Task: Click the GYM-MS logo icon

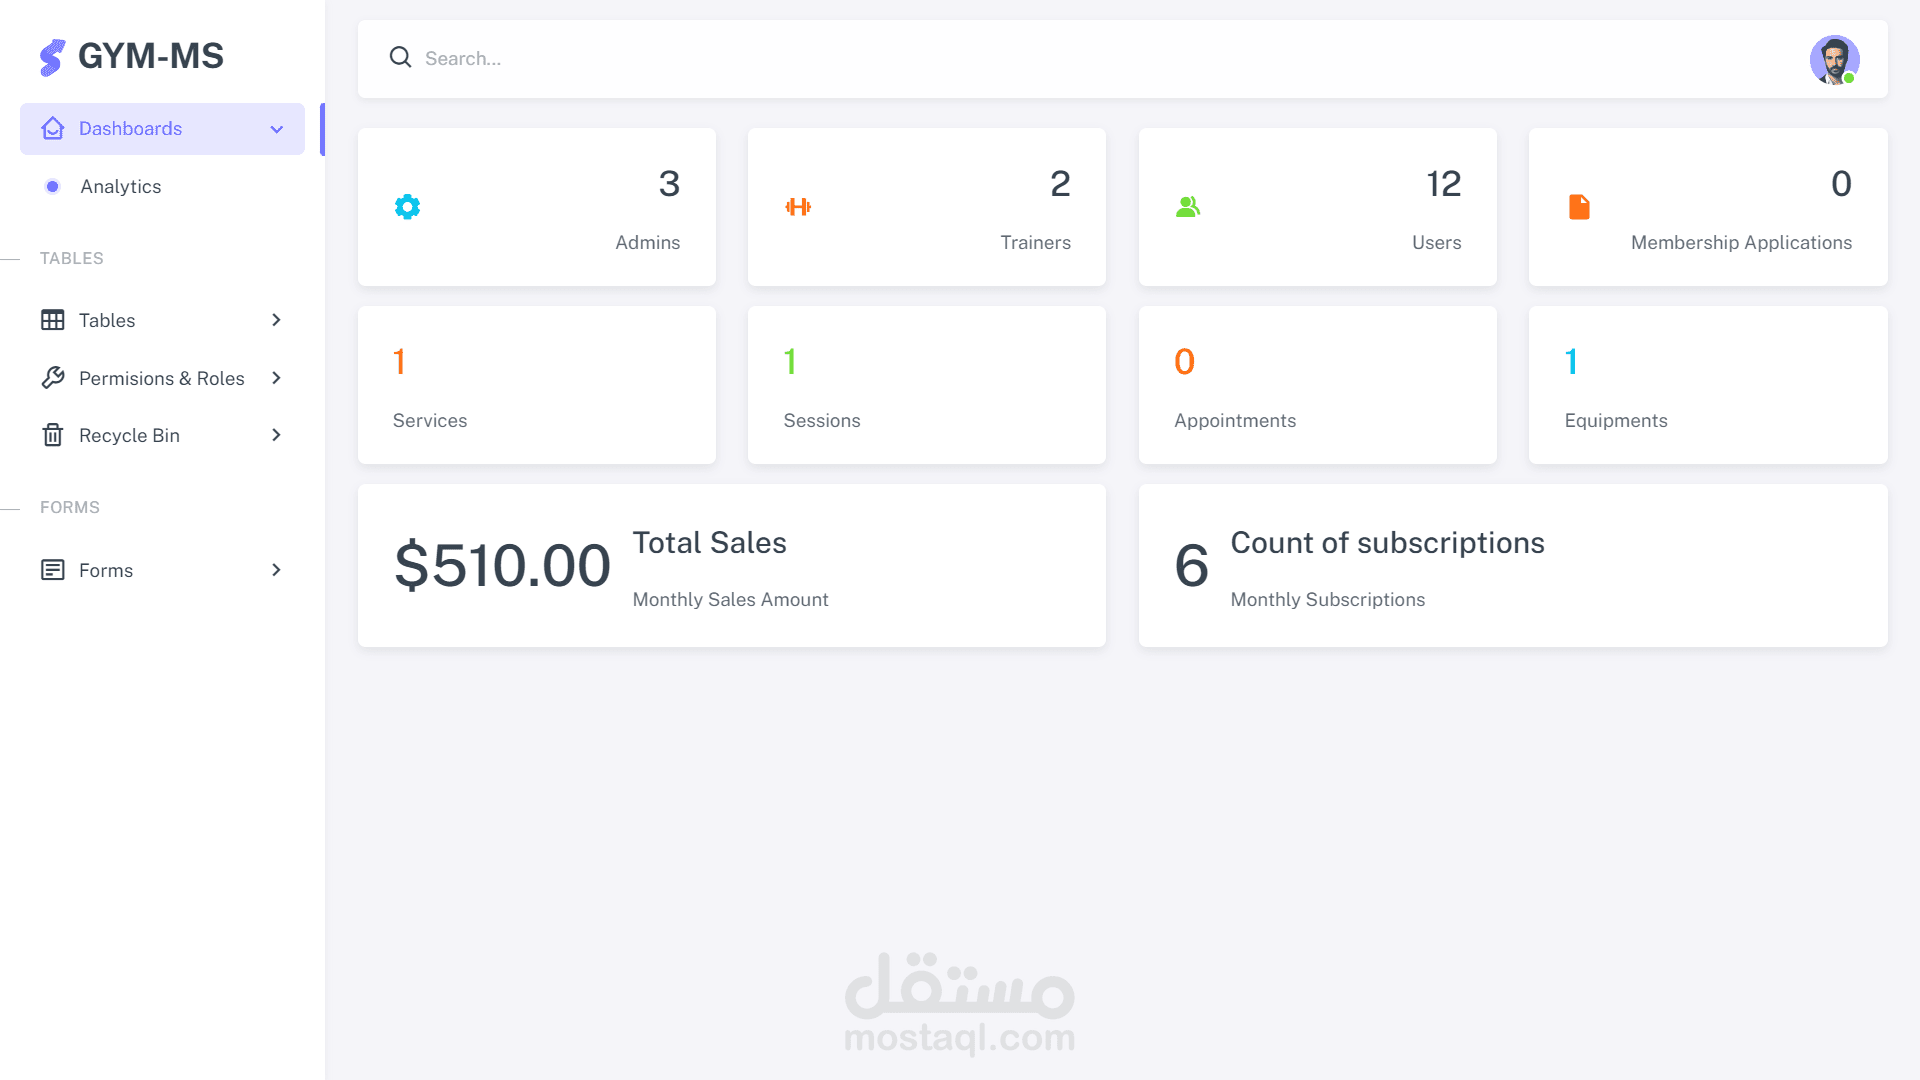Action: (52, 57)
